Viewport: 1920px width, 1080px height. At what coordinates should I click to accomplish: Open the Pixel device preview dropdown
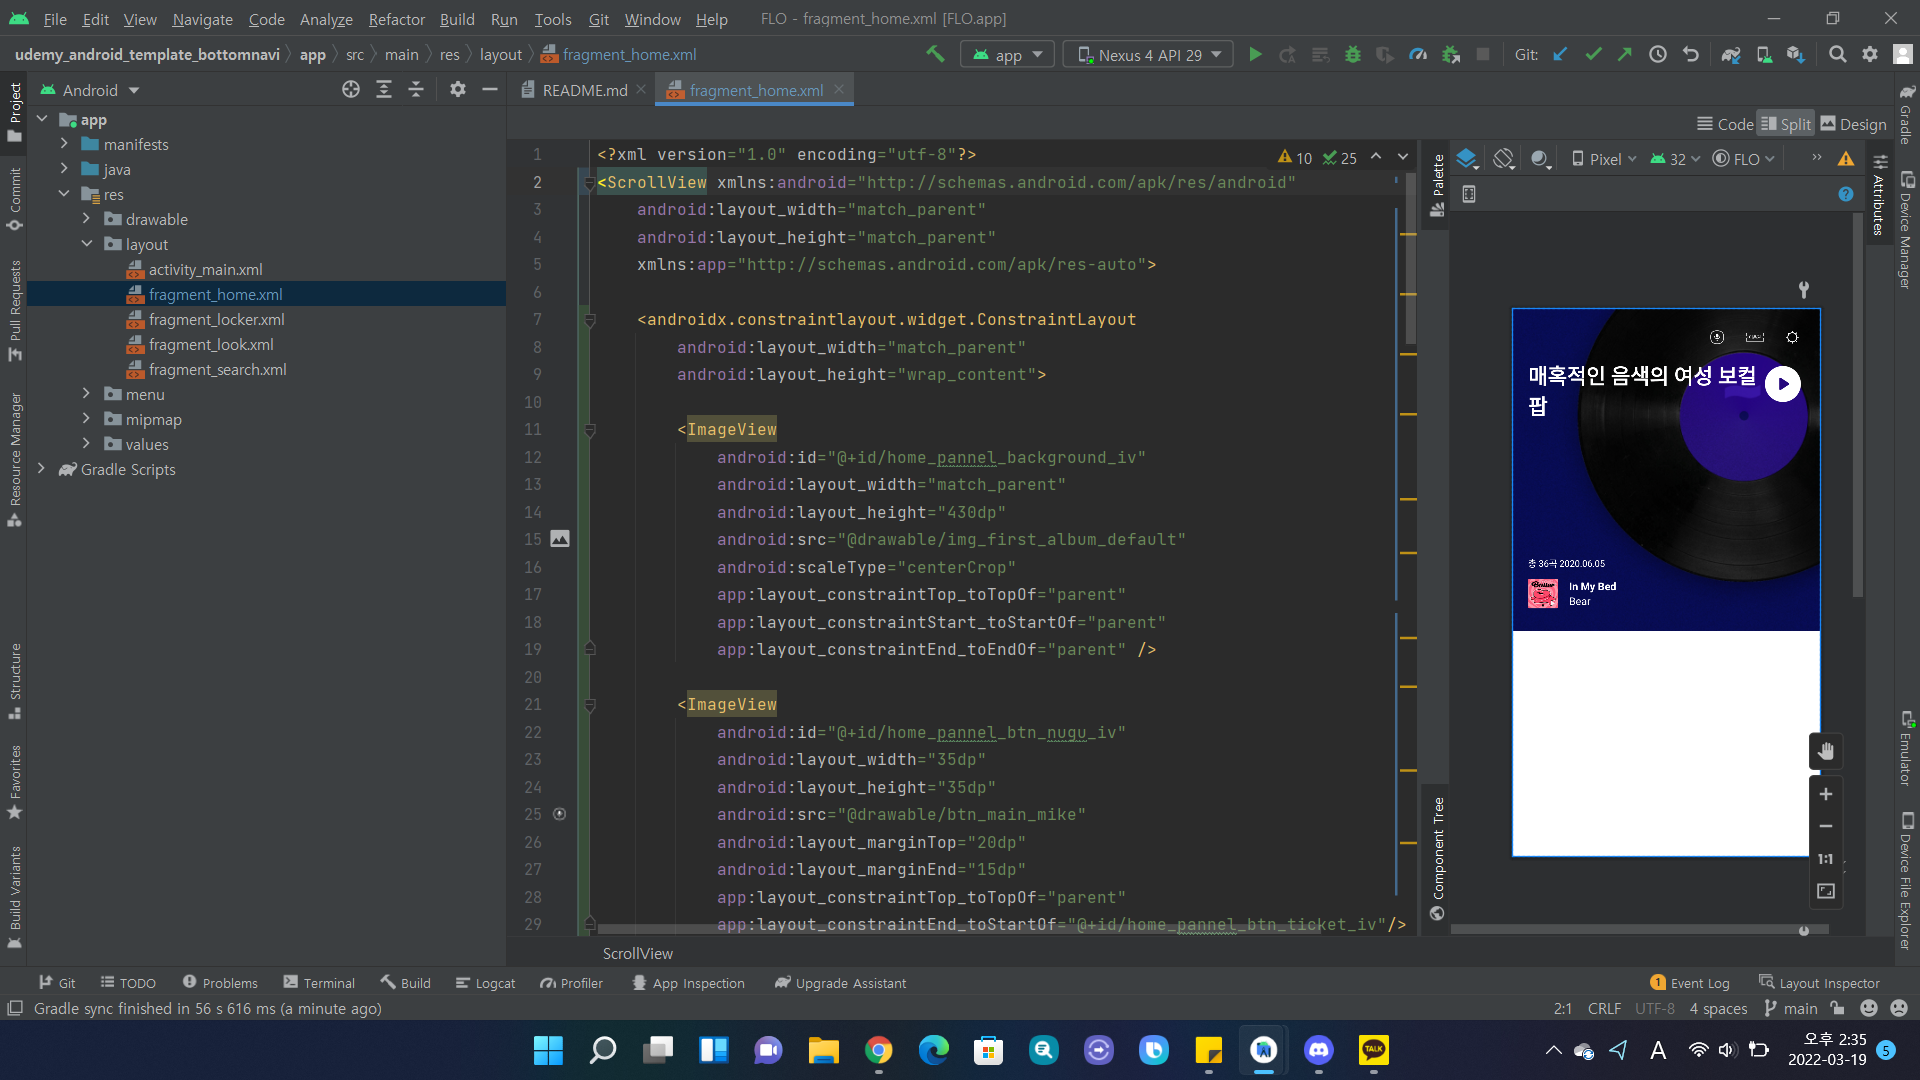1604,159
